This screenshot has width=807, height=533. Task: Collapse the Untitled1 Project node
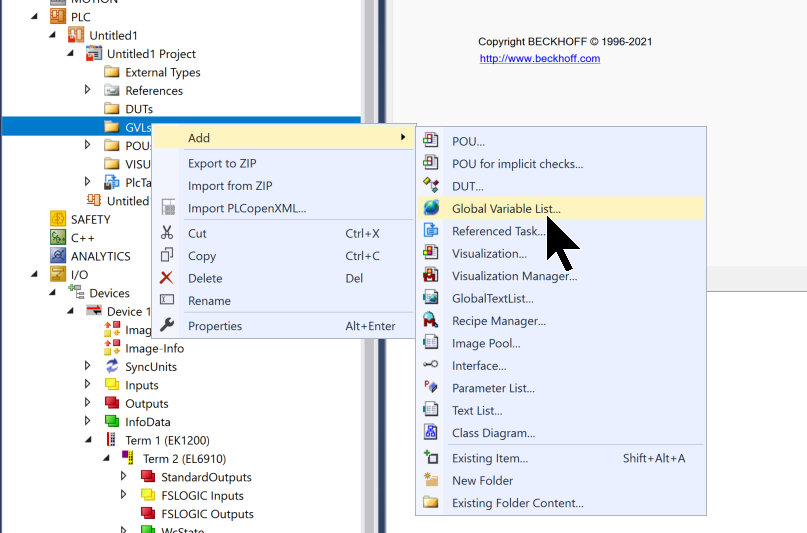[71, 54]
